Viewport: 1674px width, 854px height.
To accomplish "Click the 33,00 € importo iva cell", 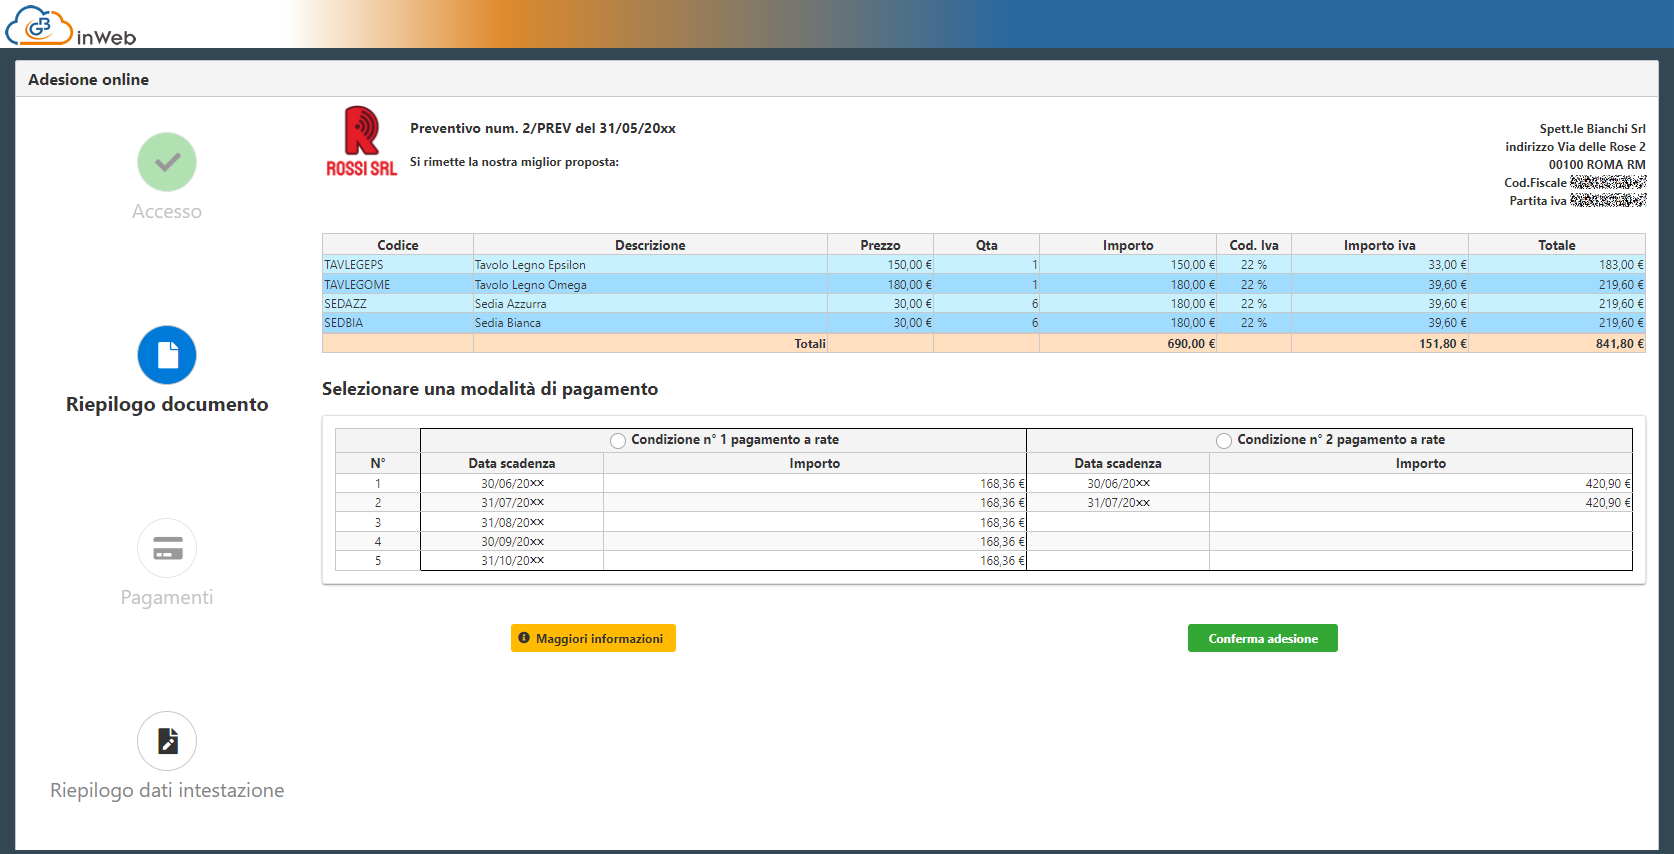I will (1380, 265).
